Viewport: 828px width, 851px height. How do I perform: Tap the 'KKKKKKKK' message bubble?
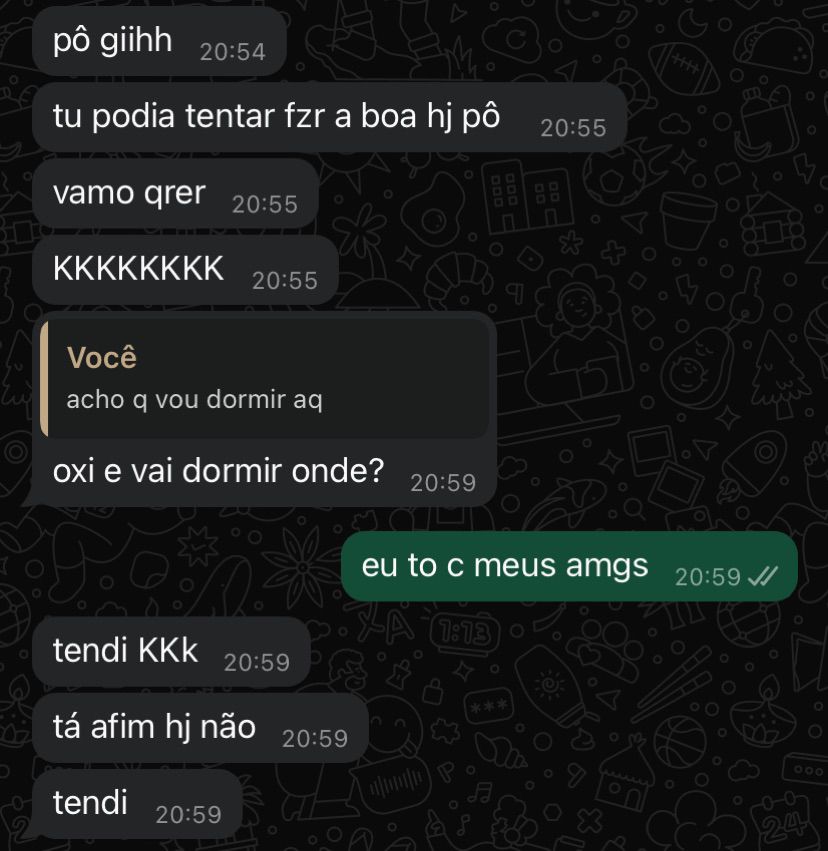185,270
